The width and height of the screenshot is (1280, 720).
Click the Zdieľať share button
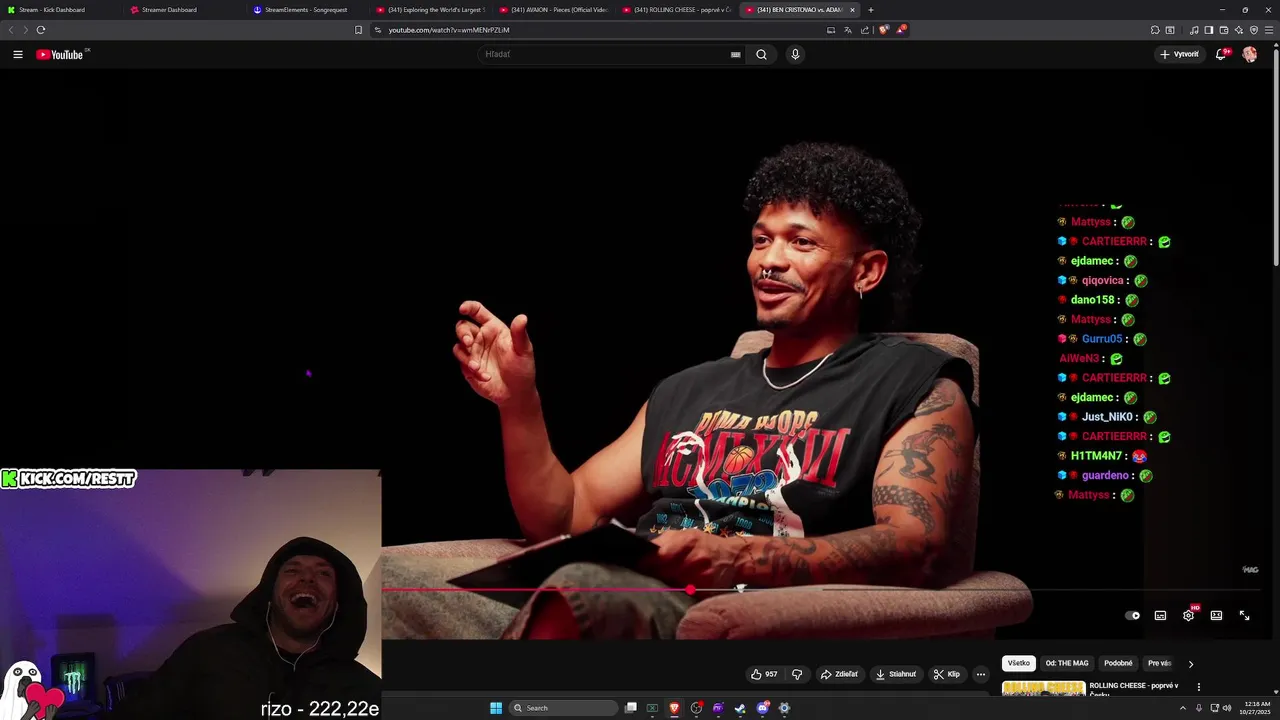839,674
